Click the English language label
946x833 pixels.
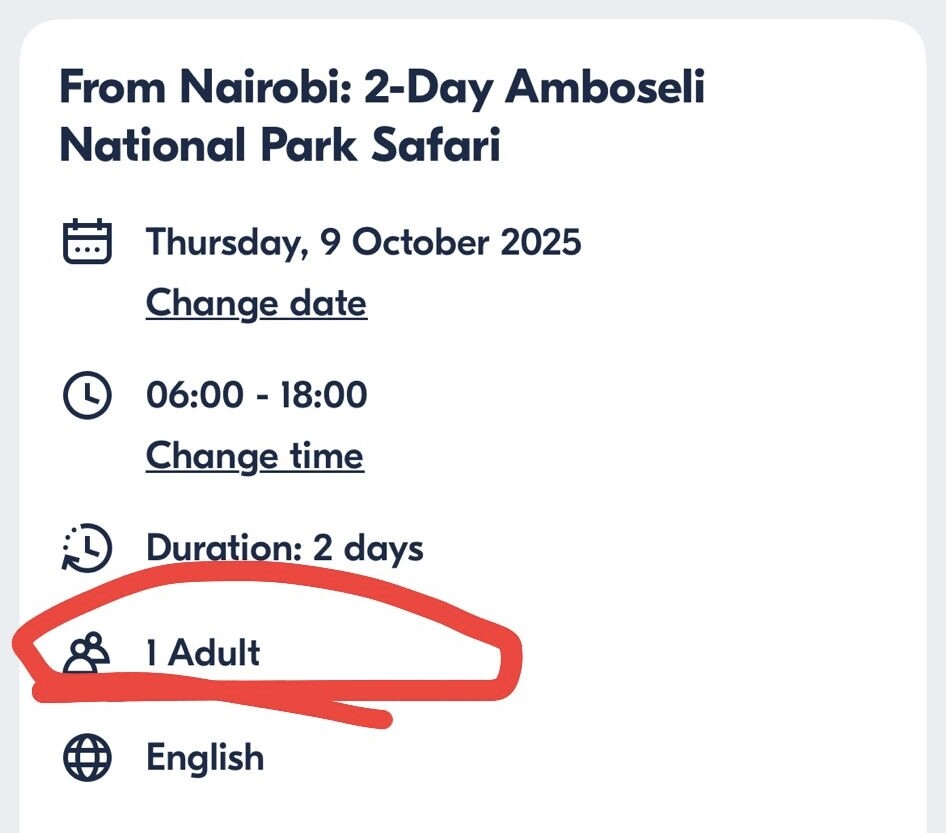point(205,758)
